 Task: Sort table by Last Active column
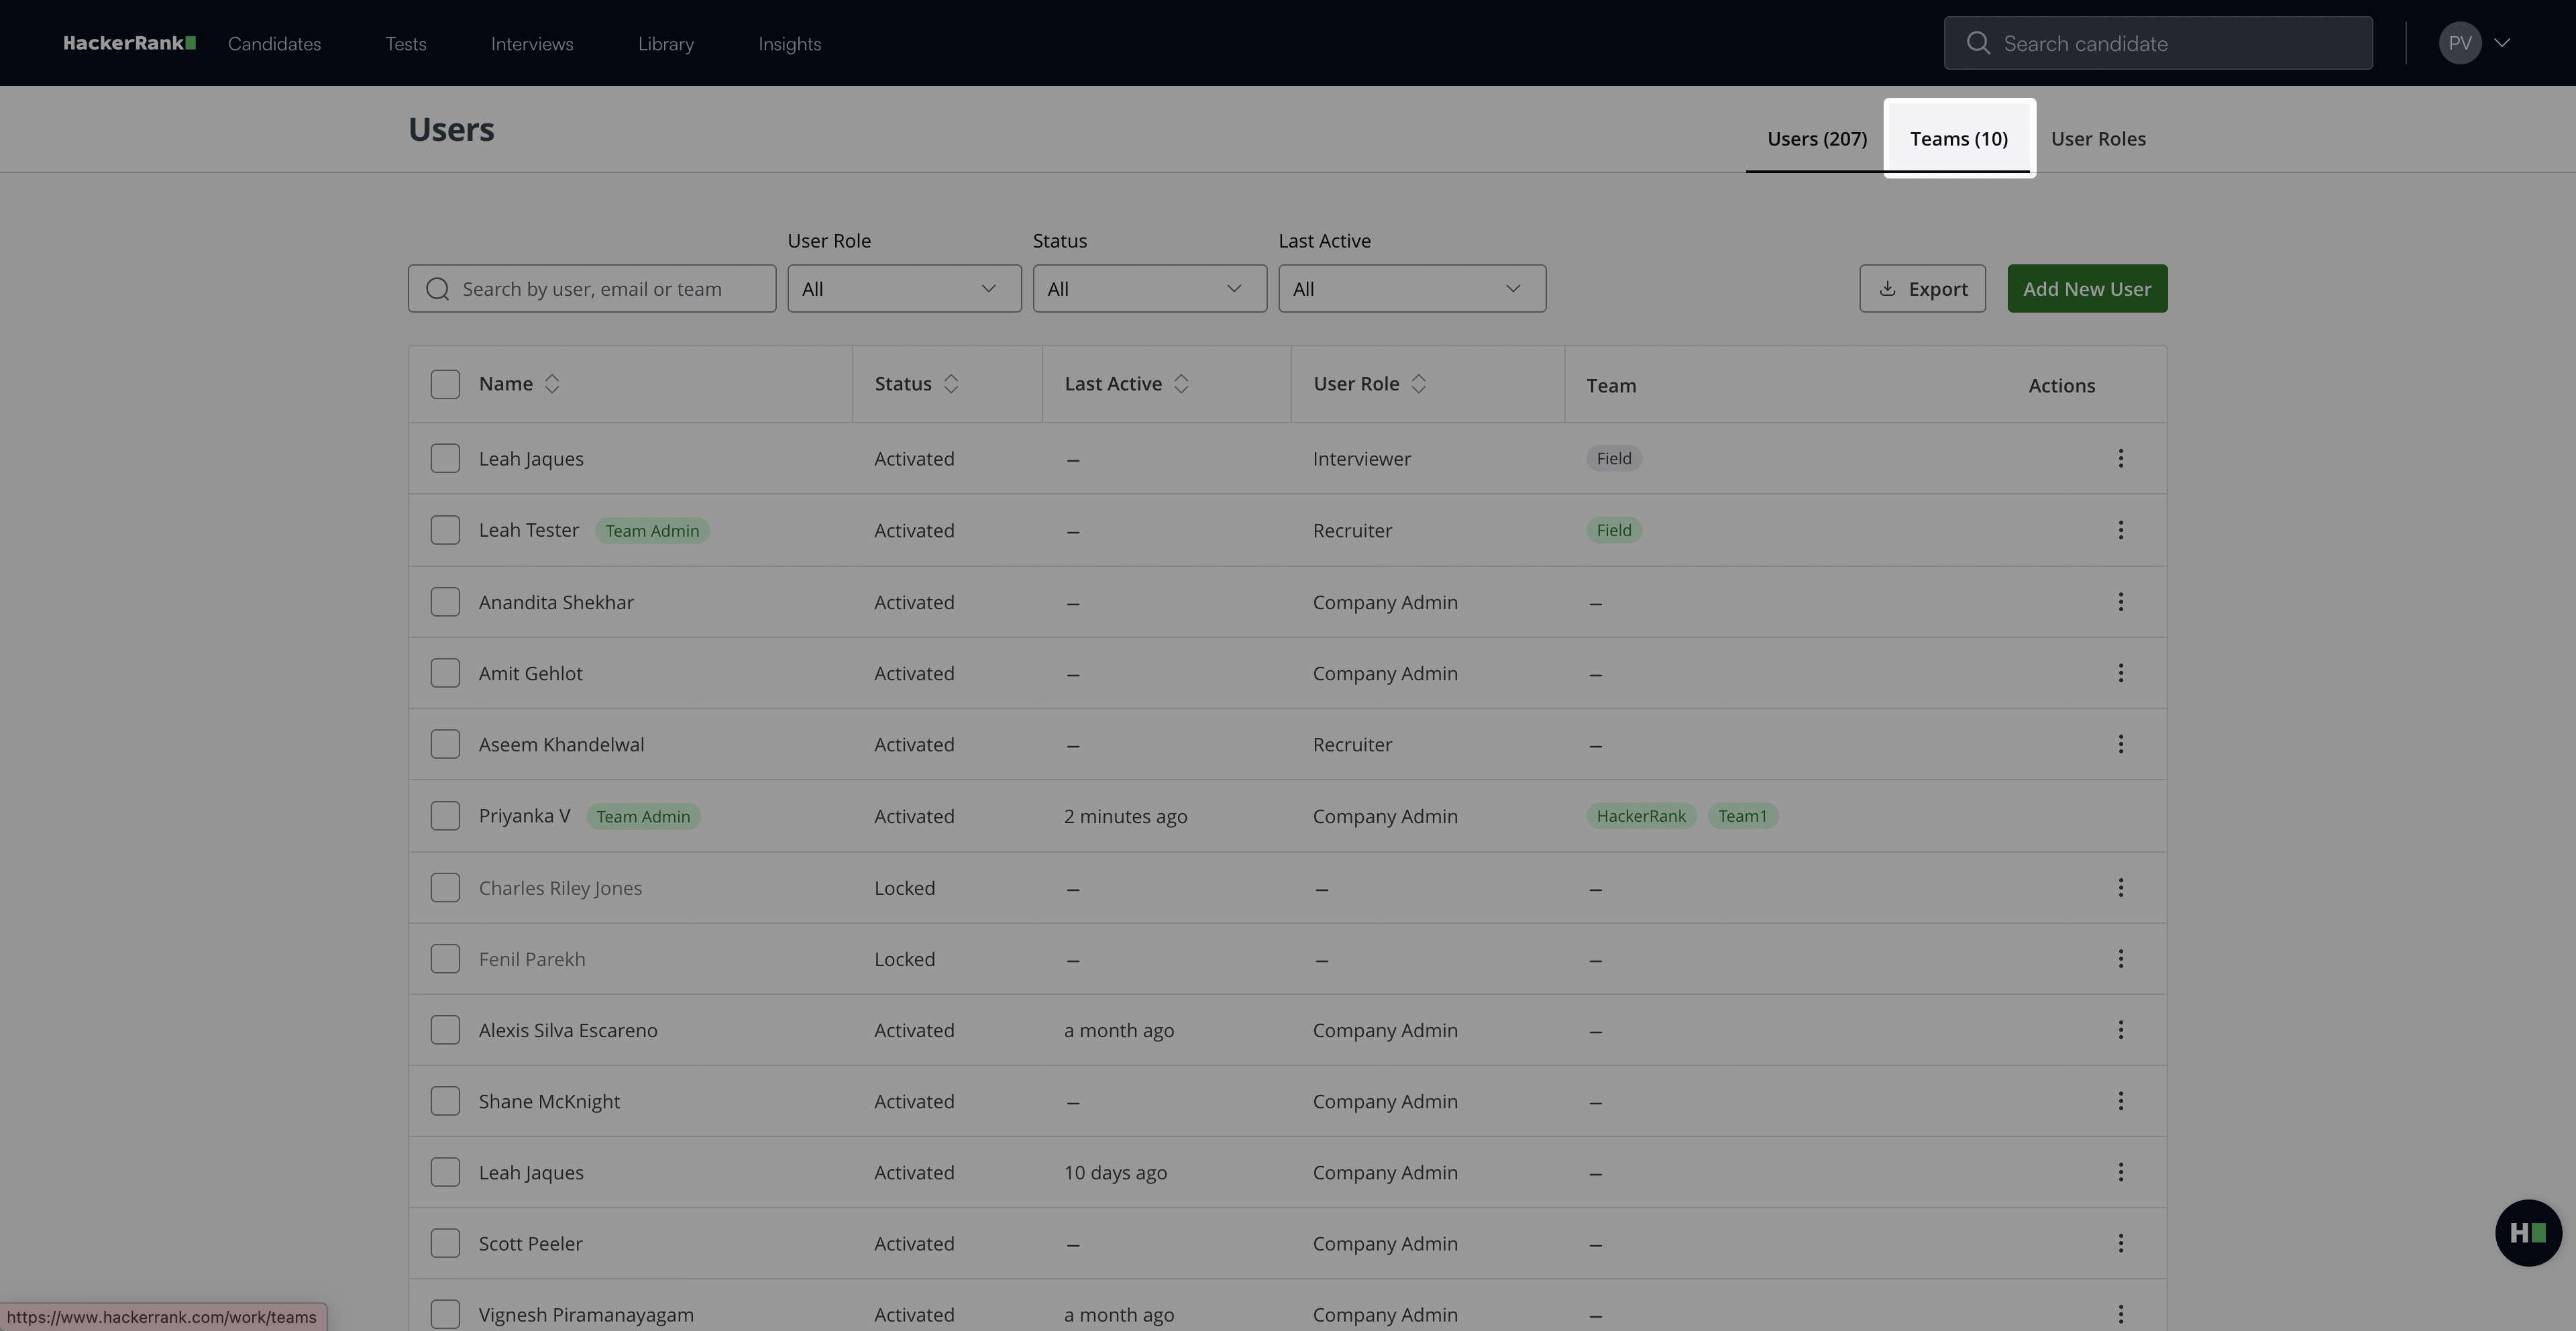(x=1181, y=384)
